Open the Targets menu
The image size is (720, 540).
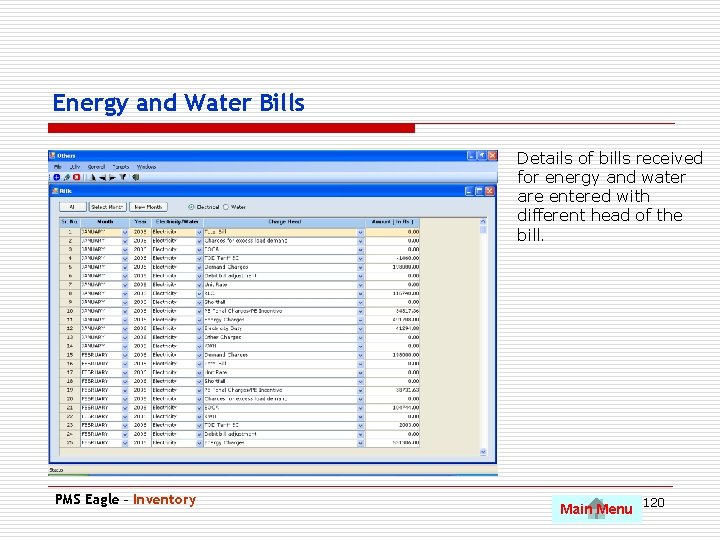click(121, 167)
